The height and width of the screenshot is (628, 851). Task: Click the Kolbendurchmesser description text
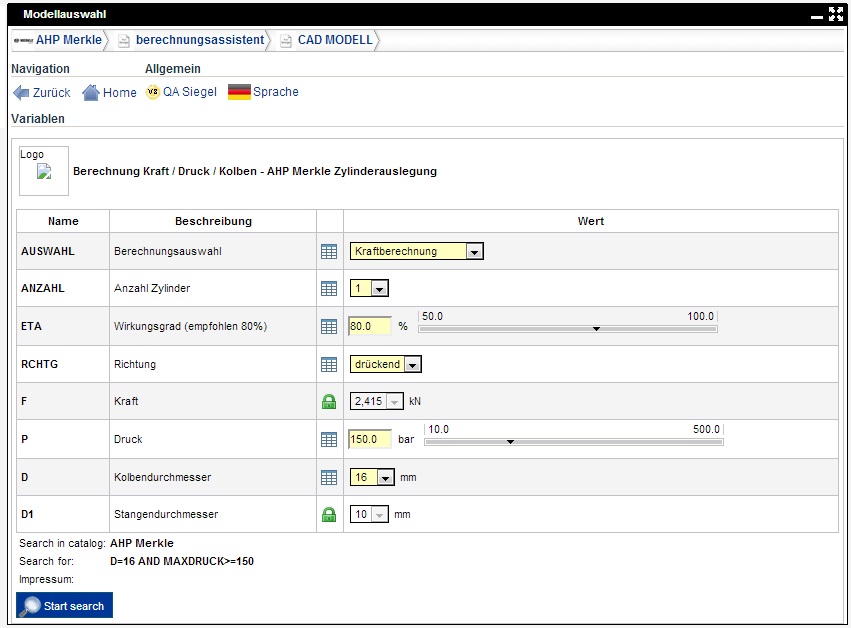click(162, 477)
